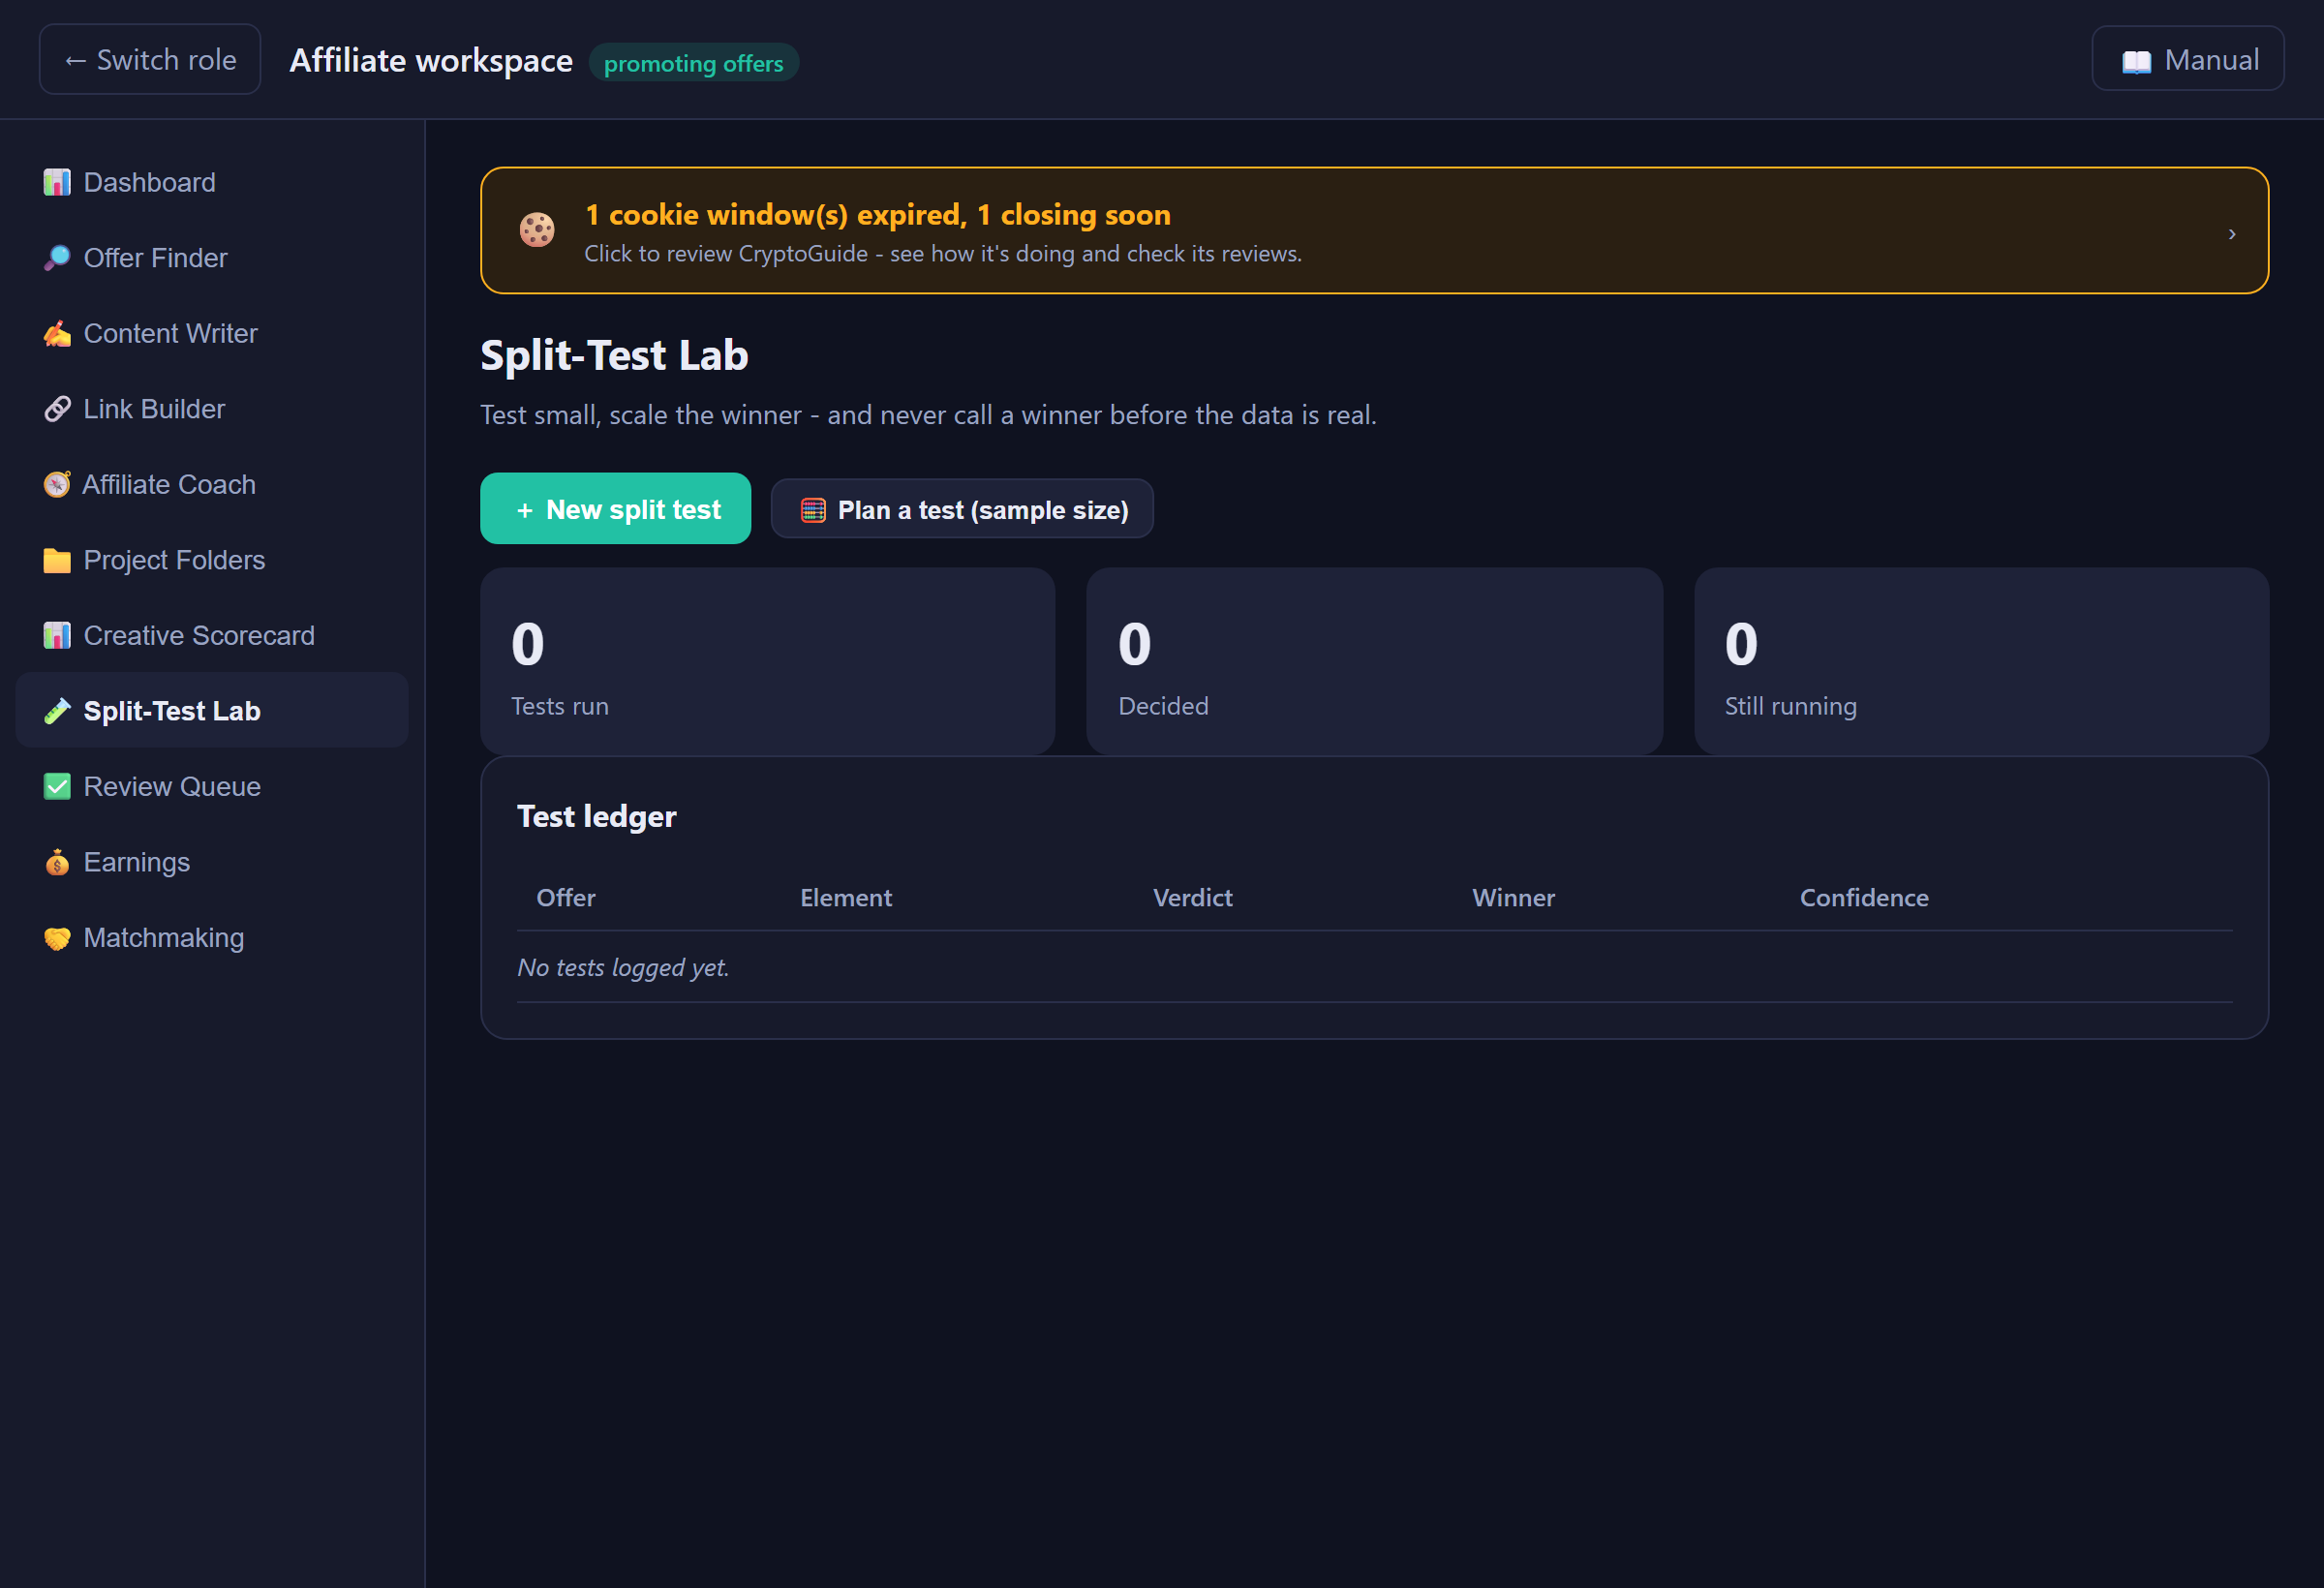Viewport: 2324px width, 1588px height.
Task: Click the Link Builder chain icon
Action: point(57,409)
